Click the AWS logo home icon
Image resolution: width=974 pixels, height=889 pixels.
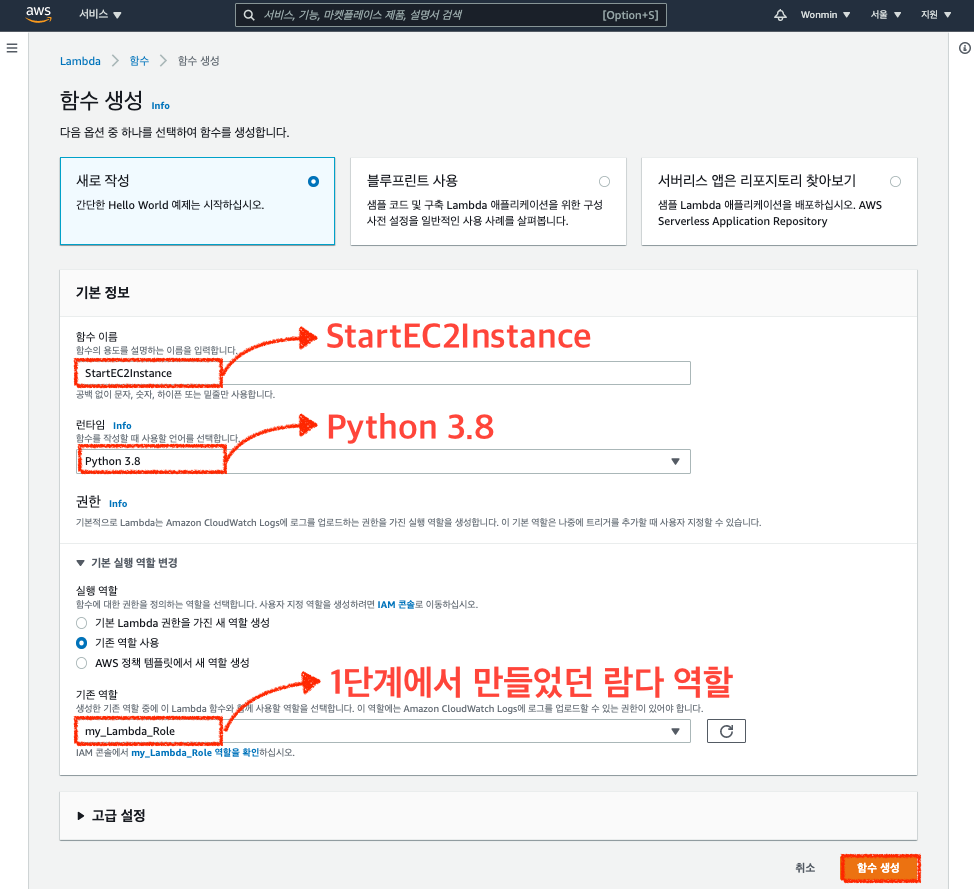point(38,14)
